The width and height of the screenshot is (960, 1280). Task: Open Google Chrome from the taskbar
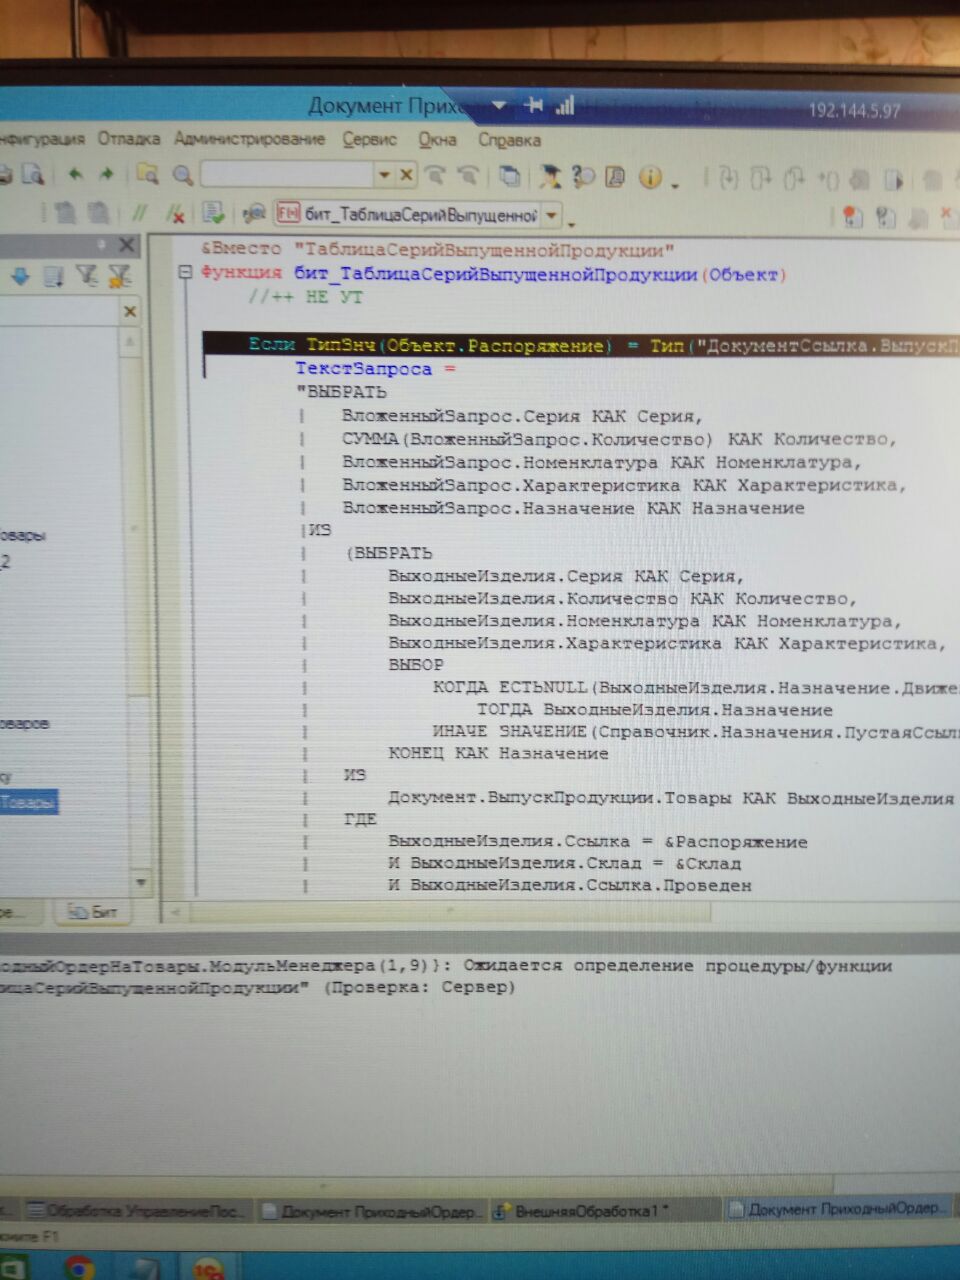(79, 1267)
